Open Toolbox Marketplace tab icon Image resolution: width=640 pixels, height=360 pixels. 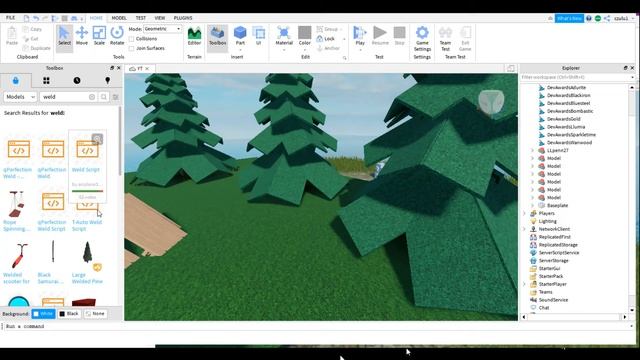click(x=16, y=80)
